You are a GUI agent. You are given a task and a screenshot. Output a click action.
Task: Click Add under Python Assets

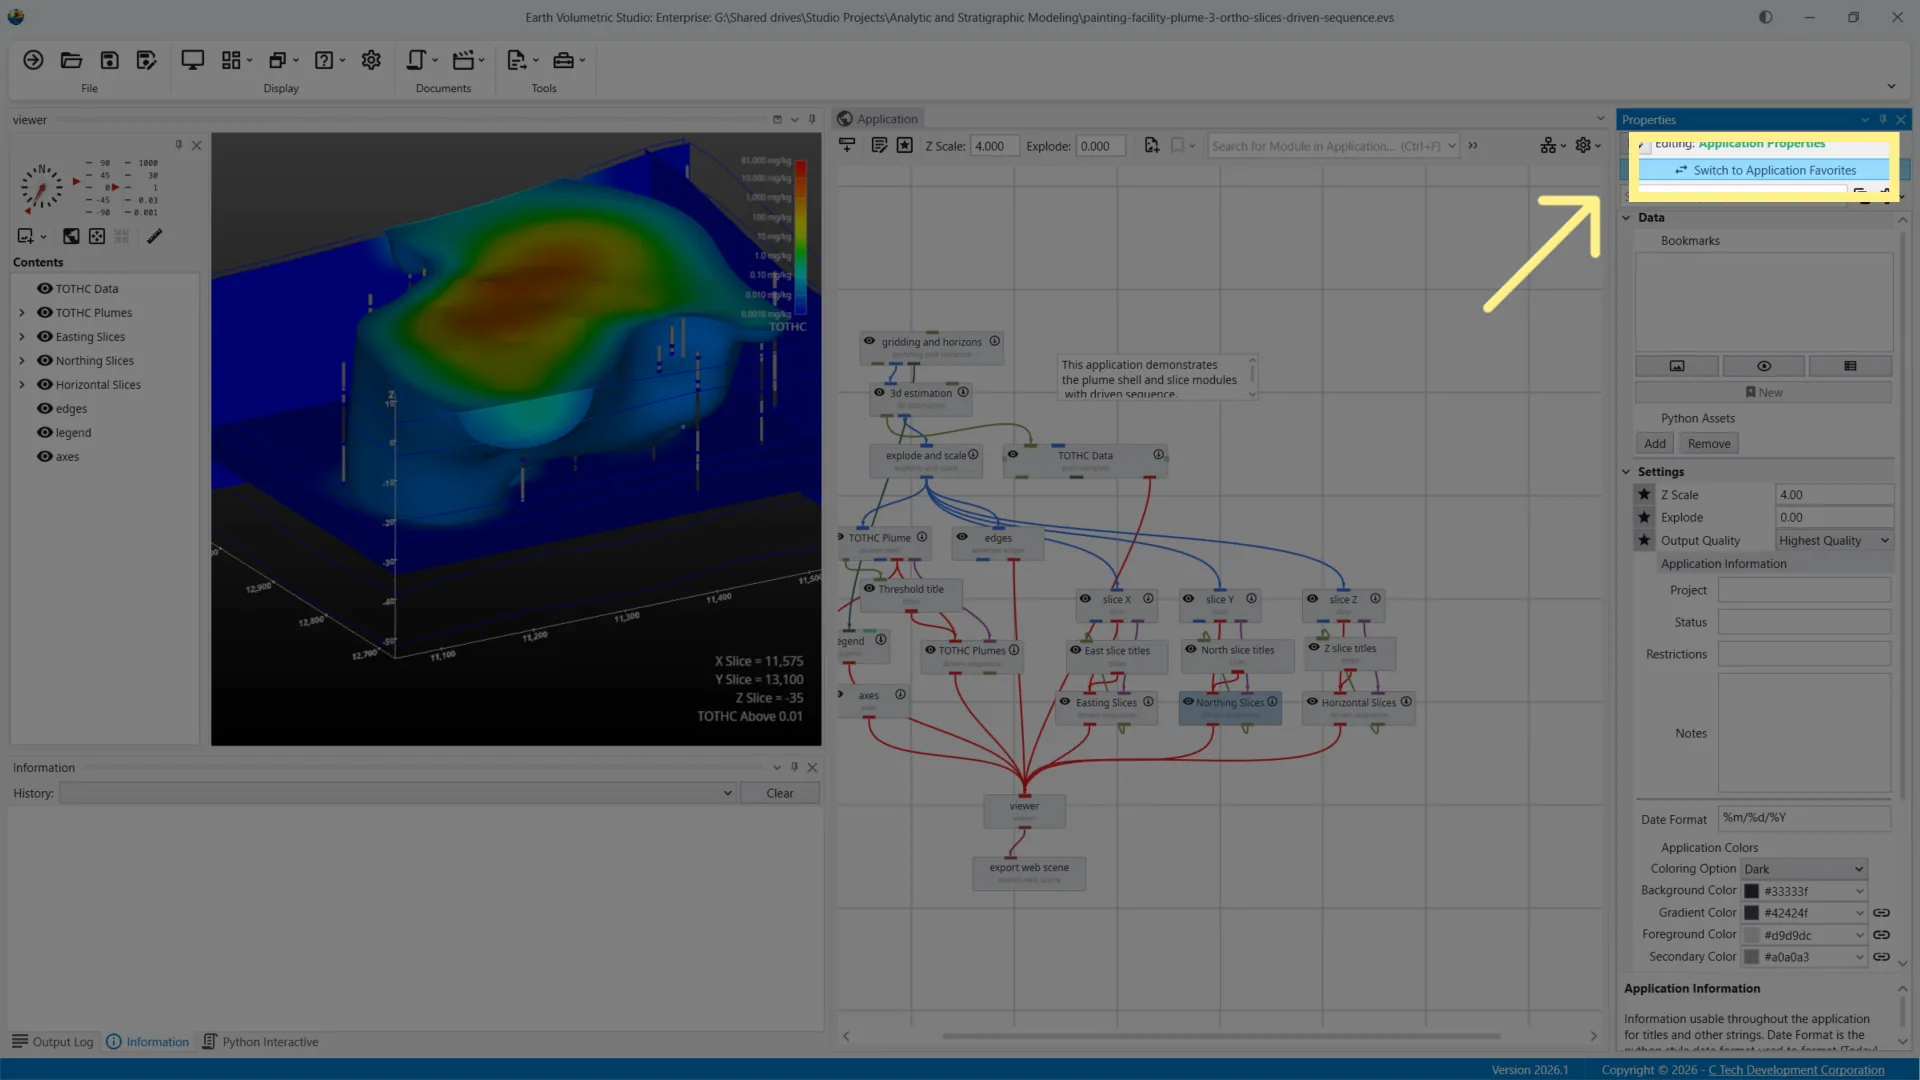1655,444
